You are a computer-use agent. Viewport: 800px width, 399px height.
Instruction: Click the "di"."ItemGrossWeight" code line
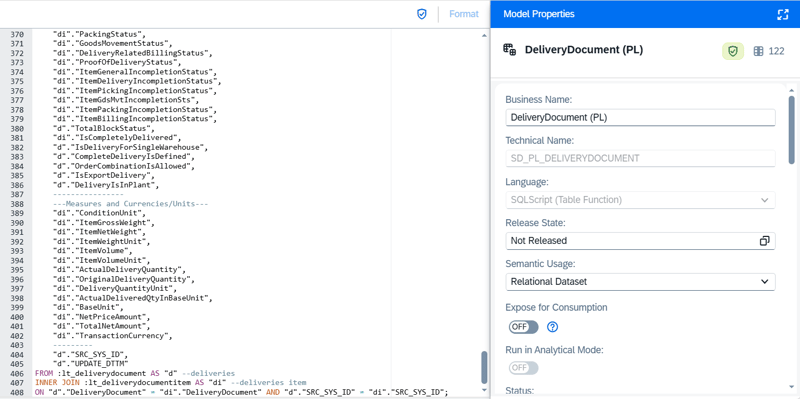[x=104, y=222]
